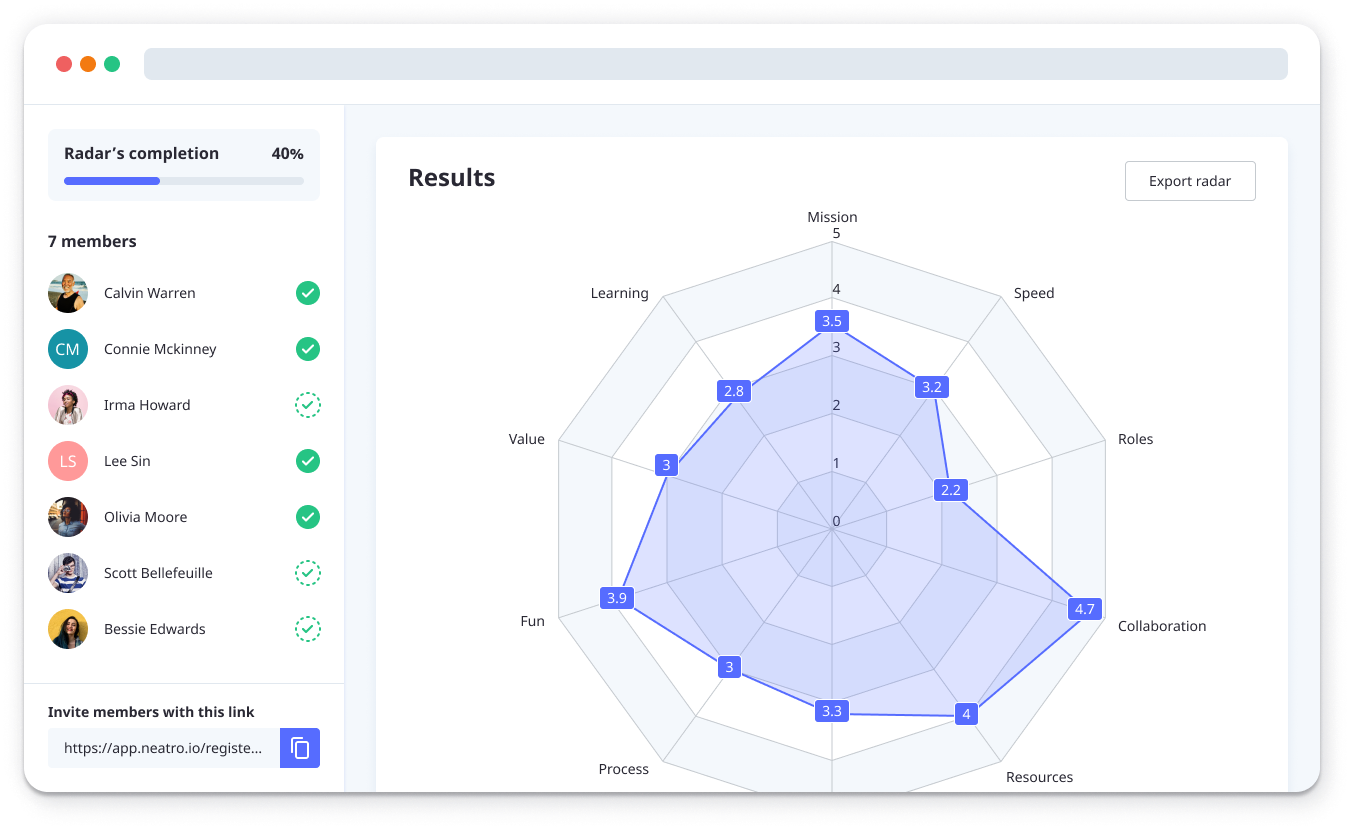Viewport: 1352px width, 832px height.
Task: Click the Speed axis label
Action: (1034, 293)
